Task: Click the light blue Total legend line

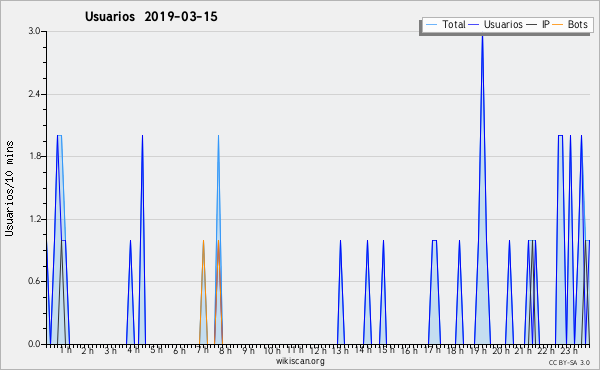Action: pyautogui.click(x=431, y=24)
